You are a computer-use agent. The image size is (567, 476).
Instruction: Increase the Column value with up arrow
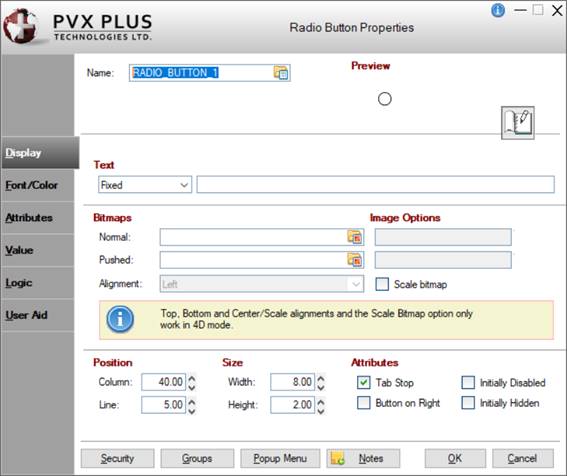tap(192, 378)
